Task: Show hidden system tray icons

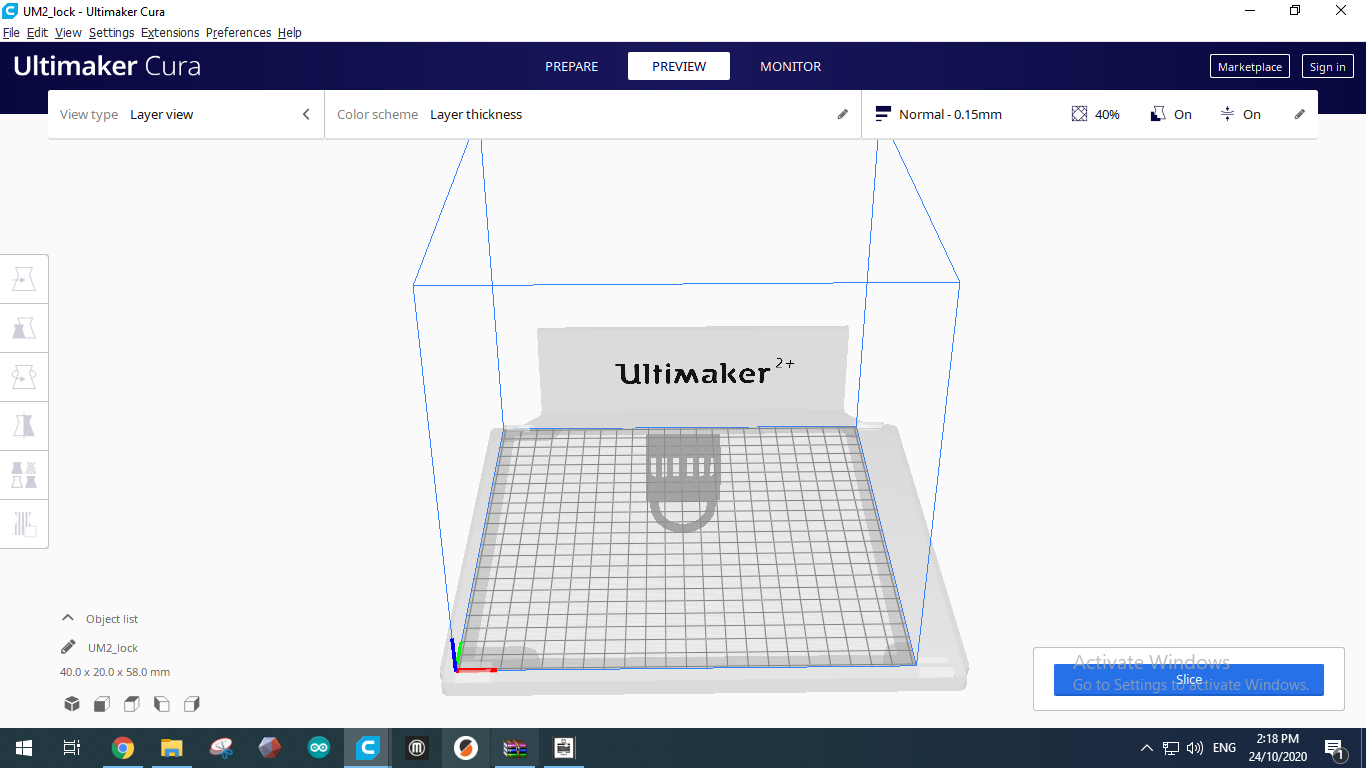Action: [x=1147, y=748]
